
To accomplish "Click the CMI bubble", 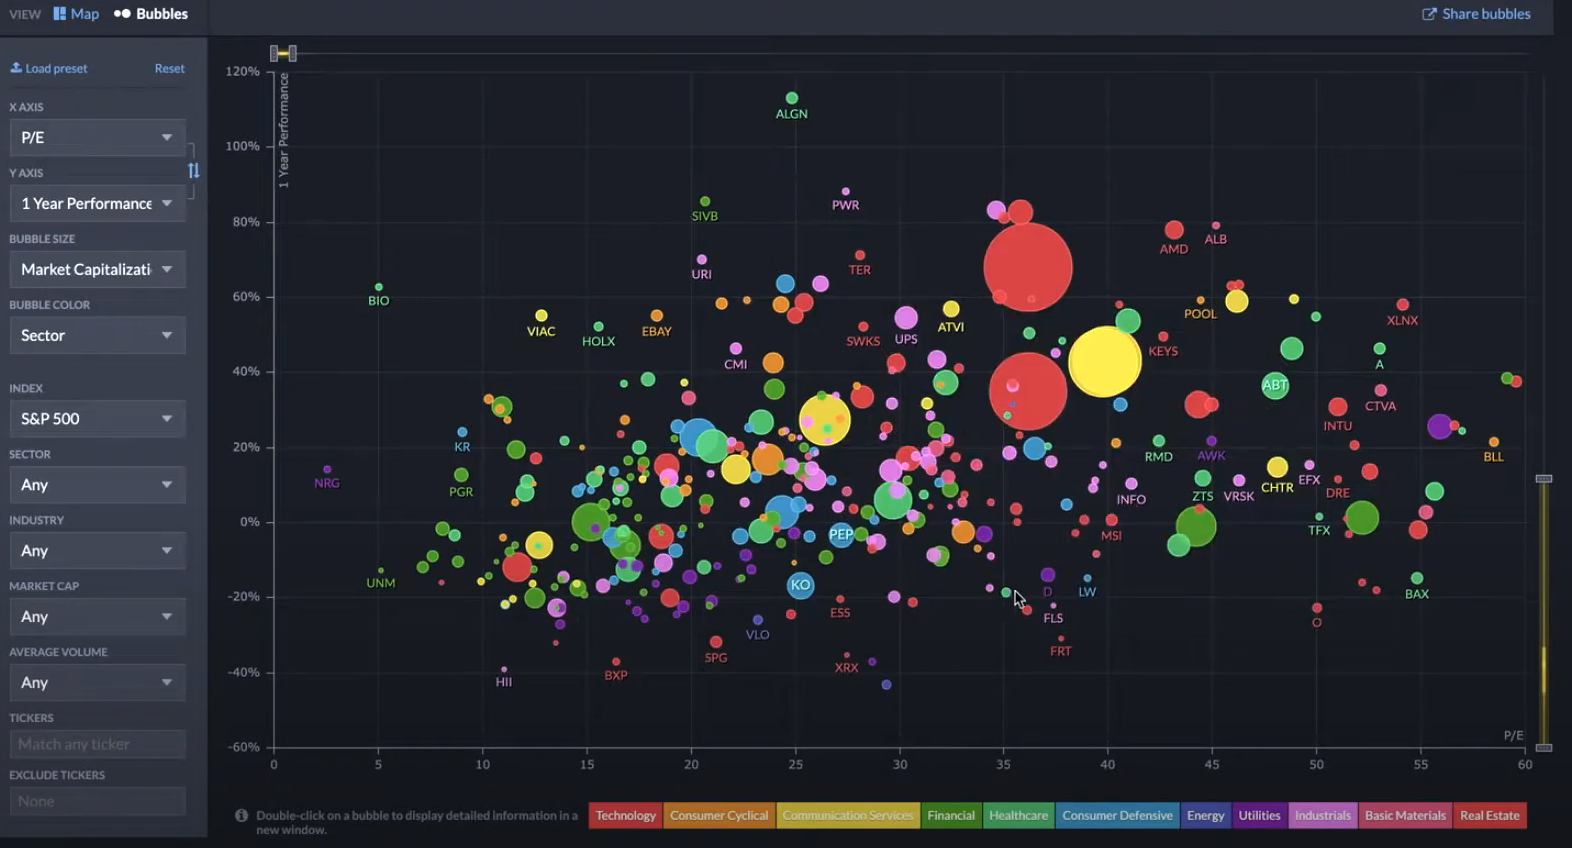I will click(736, 349).
